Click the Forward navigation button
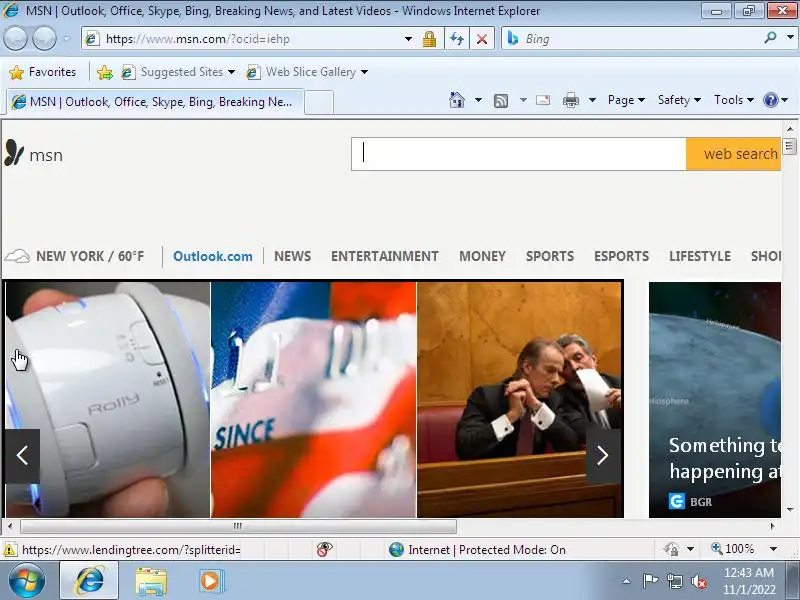Image resolution: width=800 pixels, height=600 pixels. pos(44,39)
